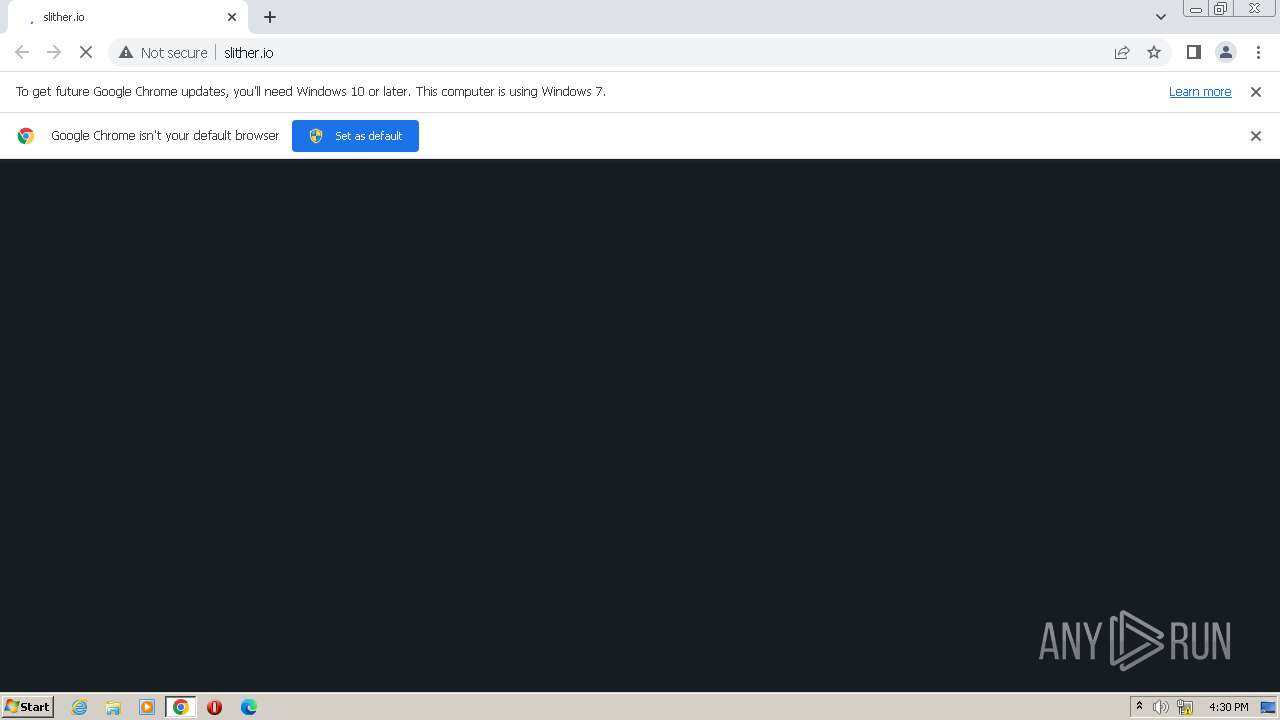Click the Chrome logo in infobar
1280x720 pixels.
click(26, 136)
